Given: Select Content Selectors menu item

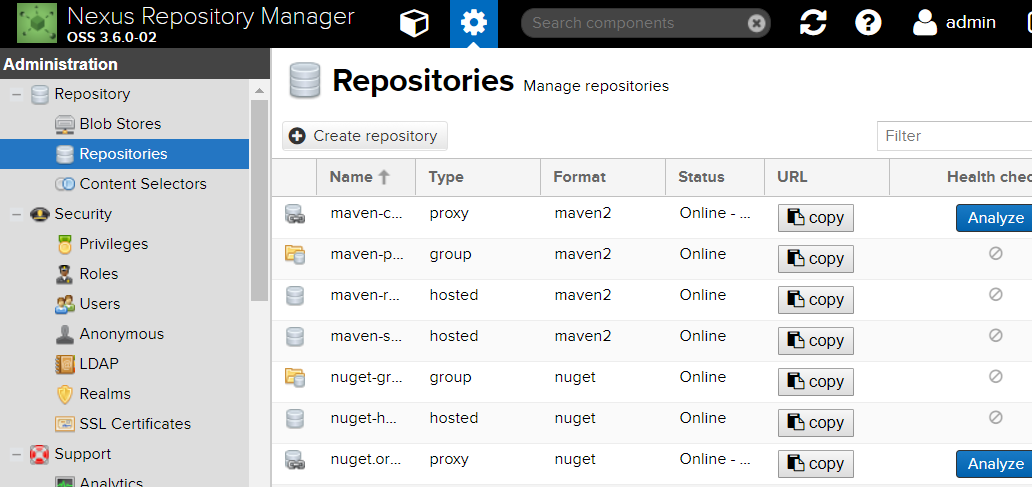Looking at the screenshot, I should (x=142, y=184).
